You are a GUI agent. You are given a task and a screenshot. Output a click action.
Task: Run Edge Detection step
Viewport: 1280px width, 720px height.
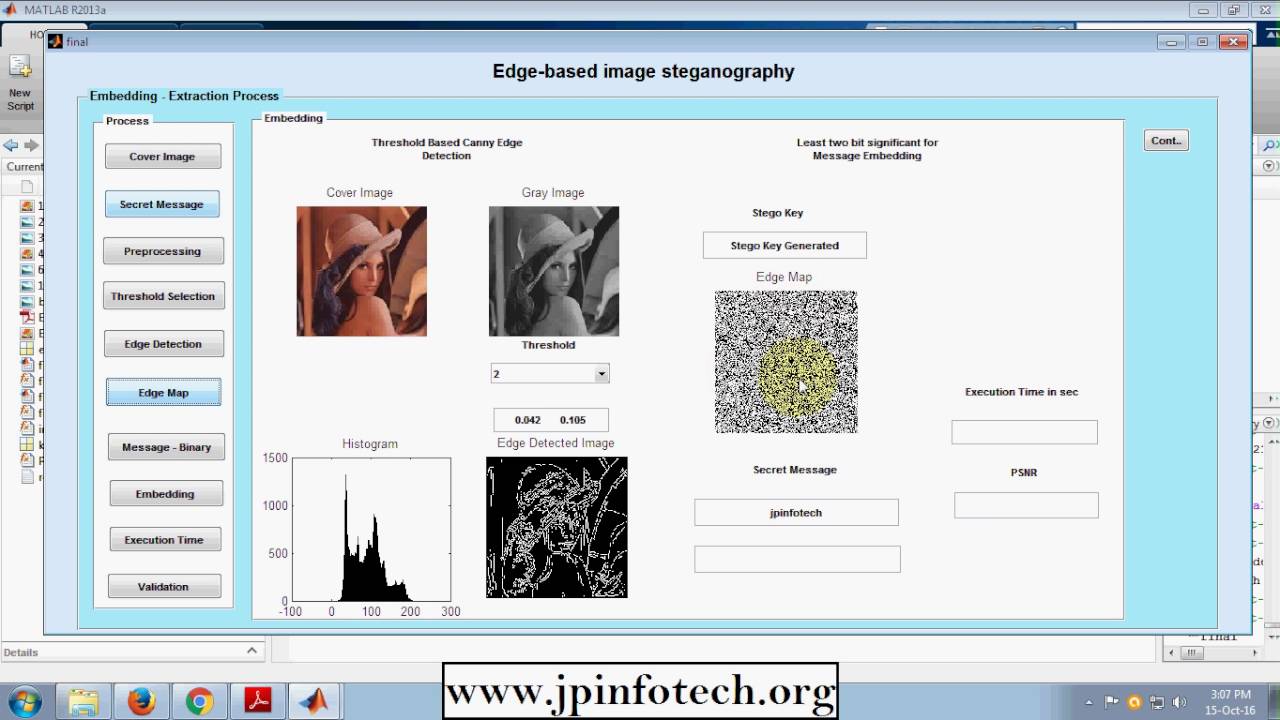[x=163, y=344]
